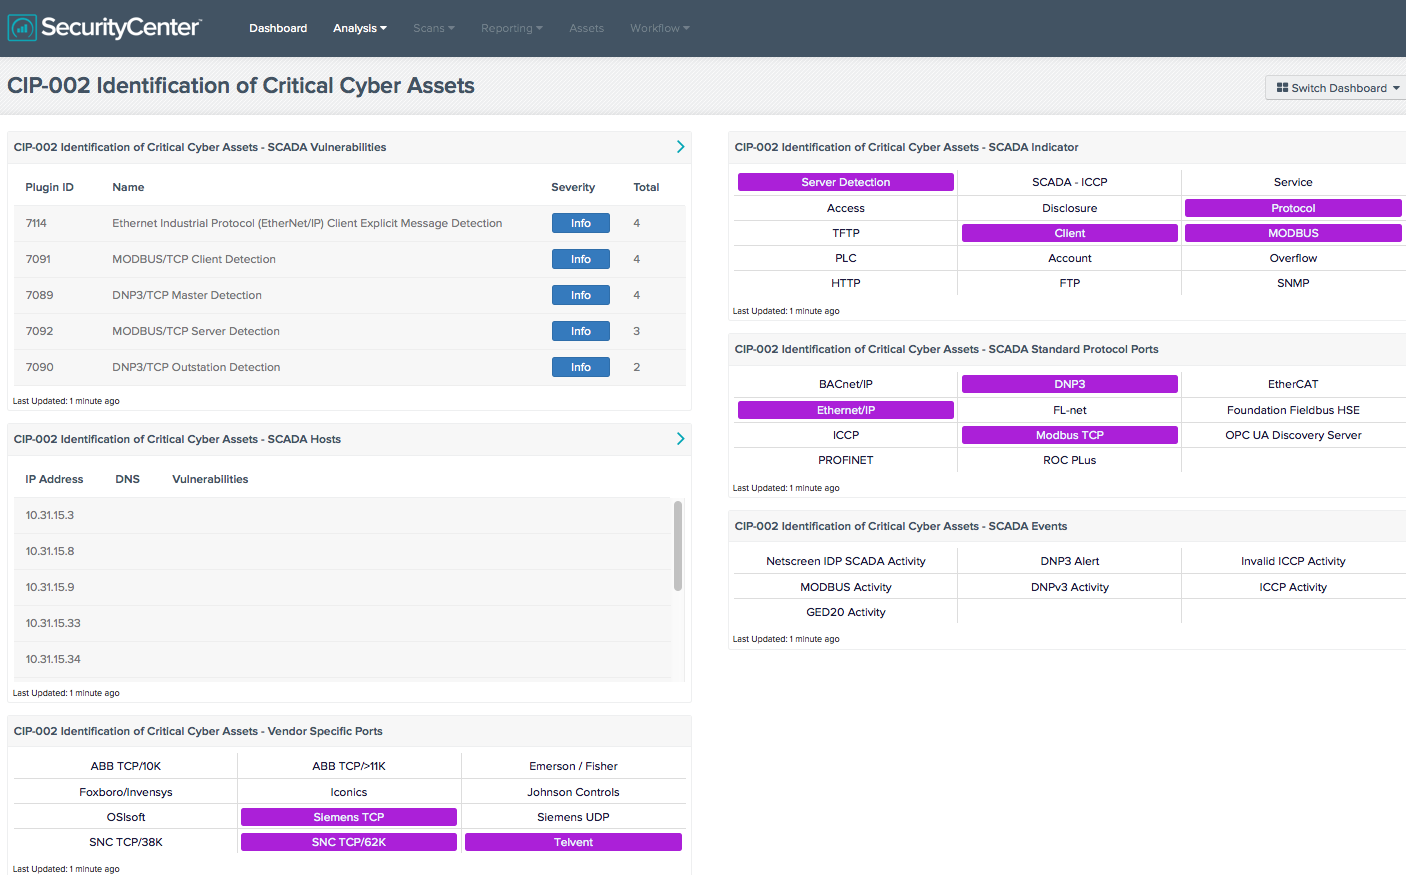The image size is (1406, 875).
Task: Open SCADA Vulnerabilities panel via green arrow
Action: tap(680, 146)
